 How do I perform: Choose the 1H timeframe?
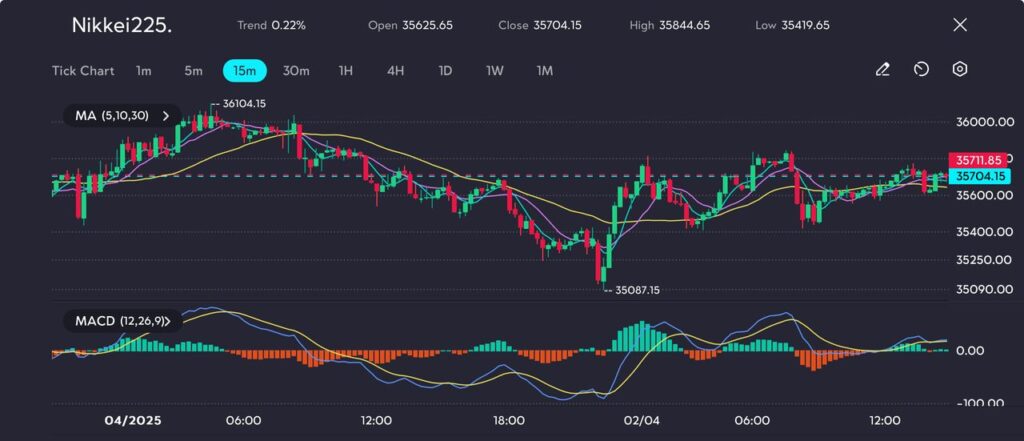point(346,71)
